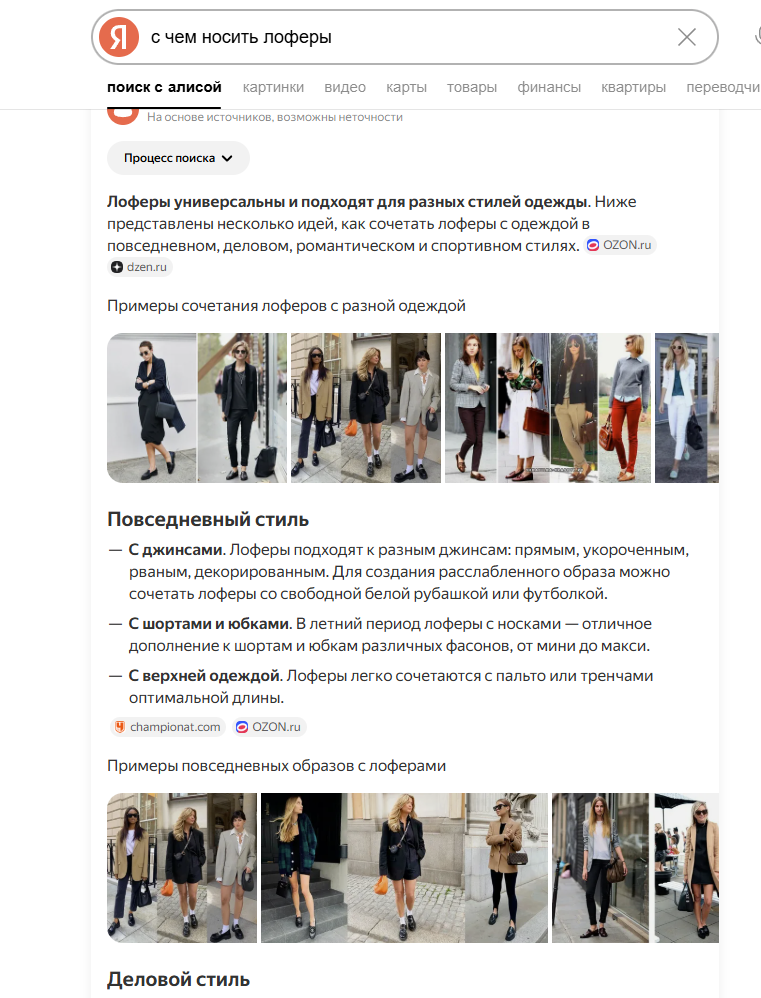
Task: Clear the search query with X icon
Action: click(x=687, y=37)
